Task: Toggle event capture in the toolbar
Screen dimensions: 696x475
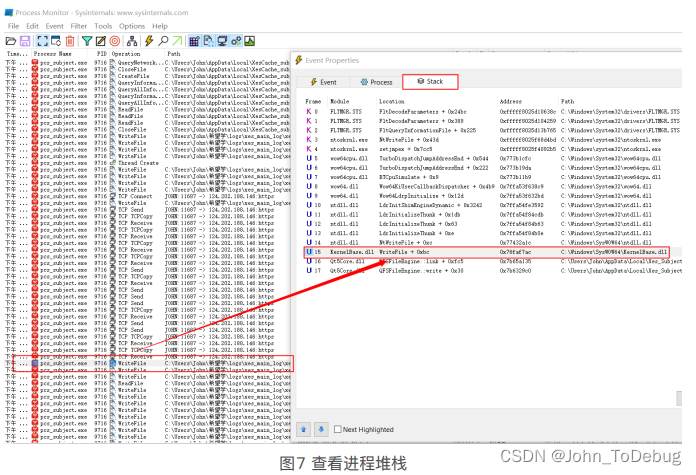Action: click(42, 41)
